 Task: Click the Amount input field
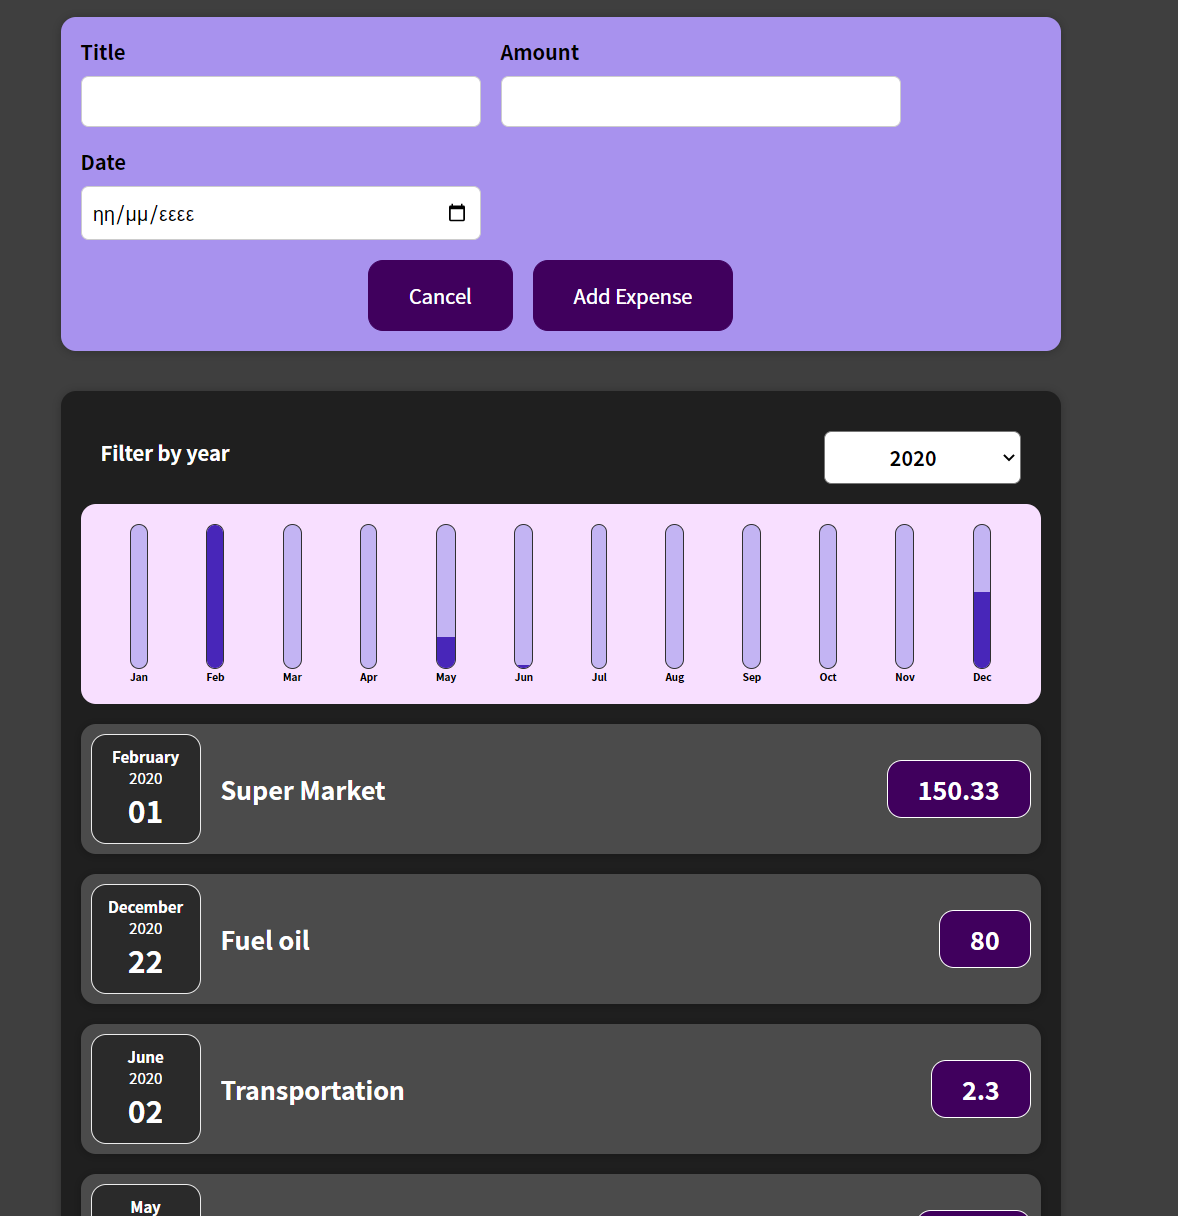[700, 102]
